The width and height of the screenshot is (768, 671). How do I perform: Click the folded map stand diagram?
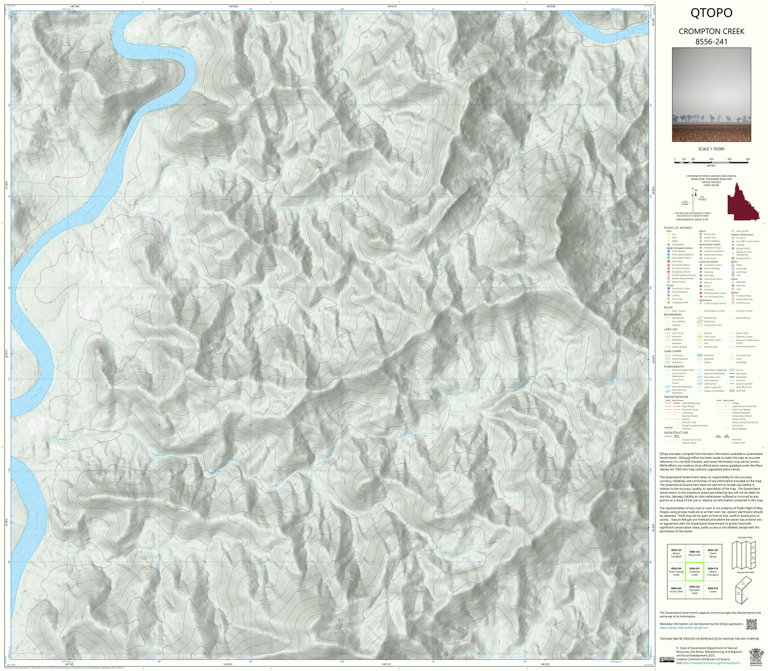744,590
